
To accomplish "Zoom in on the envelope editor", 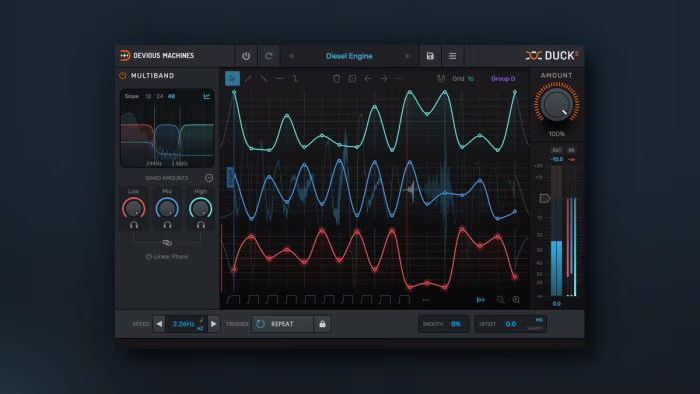I will pos(516,300).
